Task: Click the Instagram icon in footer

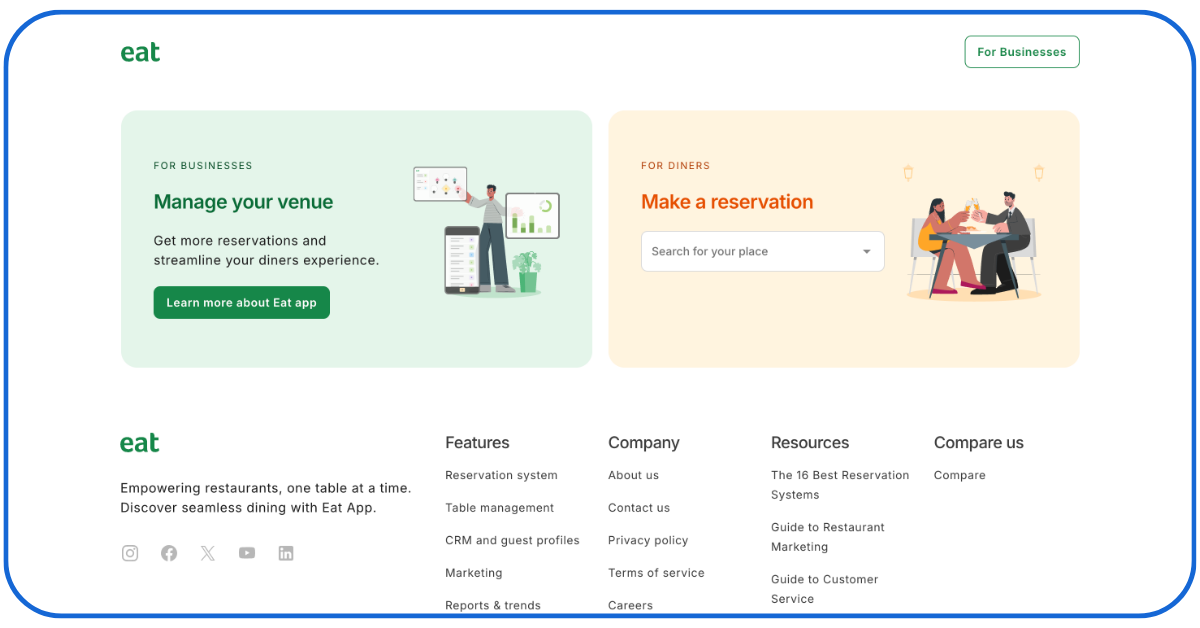Action: (130, 553)
